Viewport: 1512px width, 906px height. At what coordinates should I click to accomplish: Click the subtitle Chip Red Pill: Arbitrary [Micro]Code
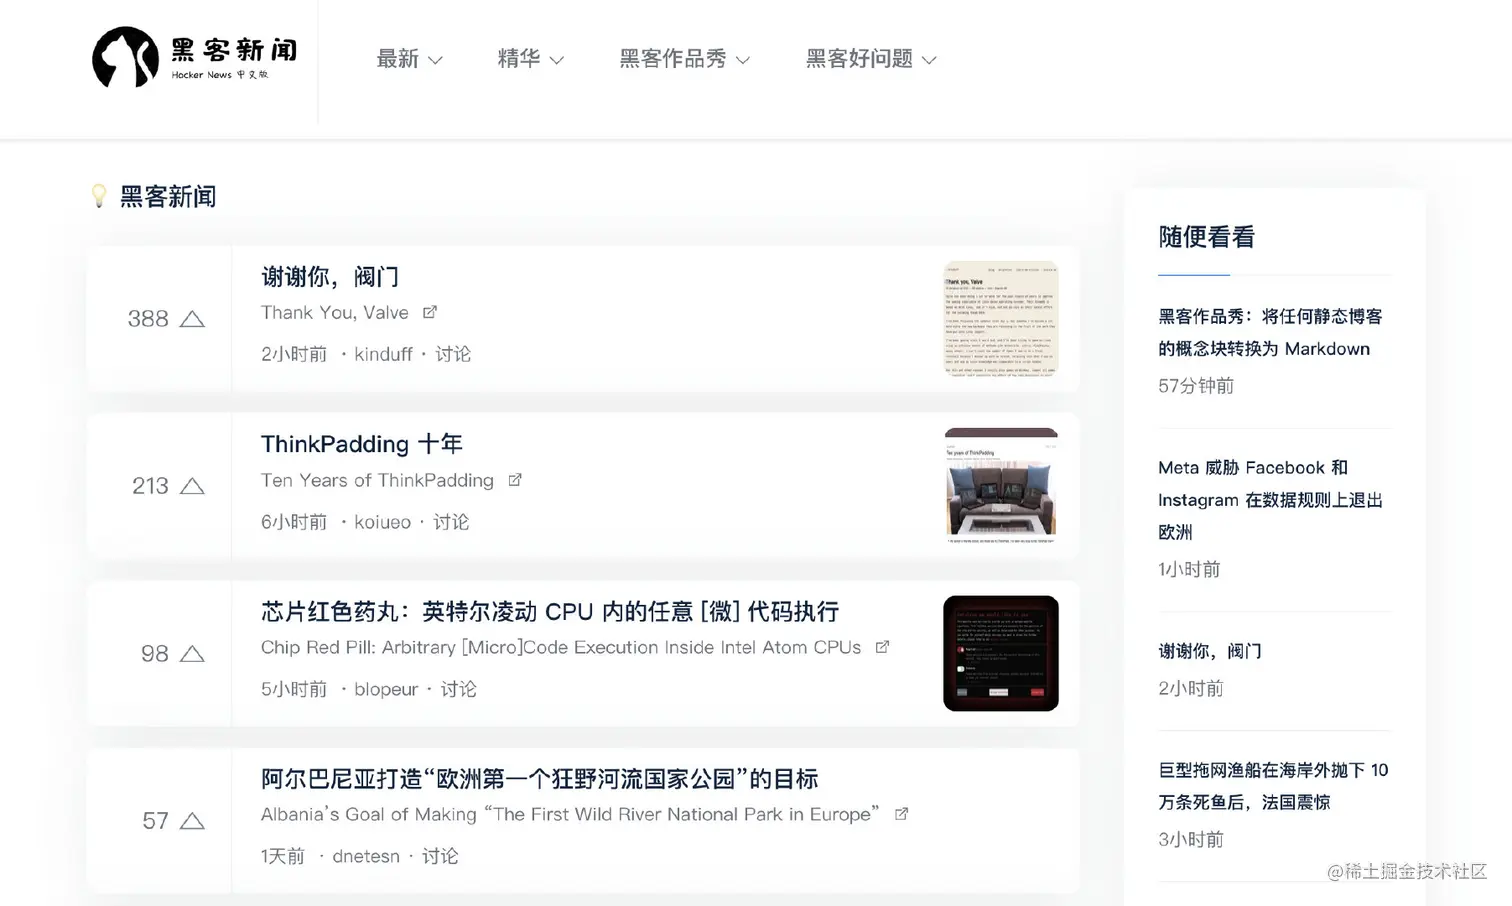[561, 647]
